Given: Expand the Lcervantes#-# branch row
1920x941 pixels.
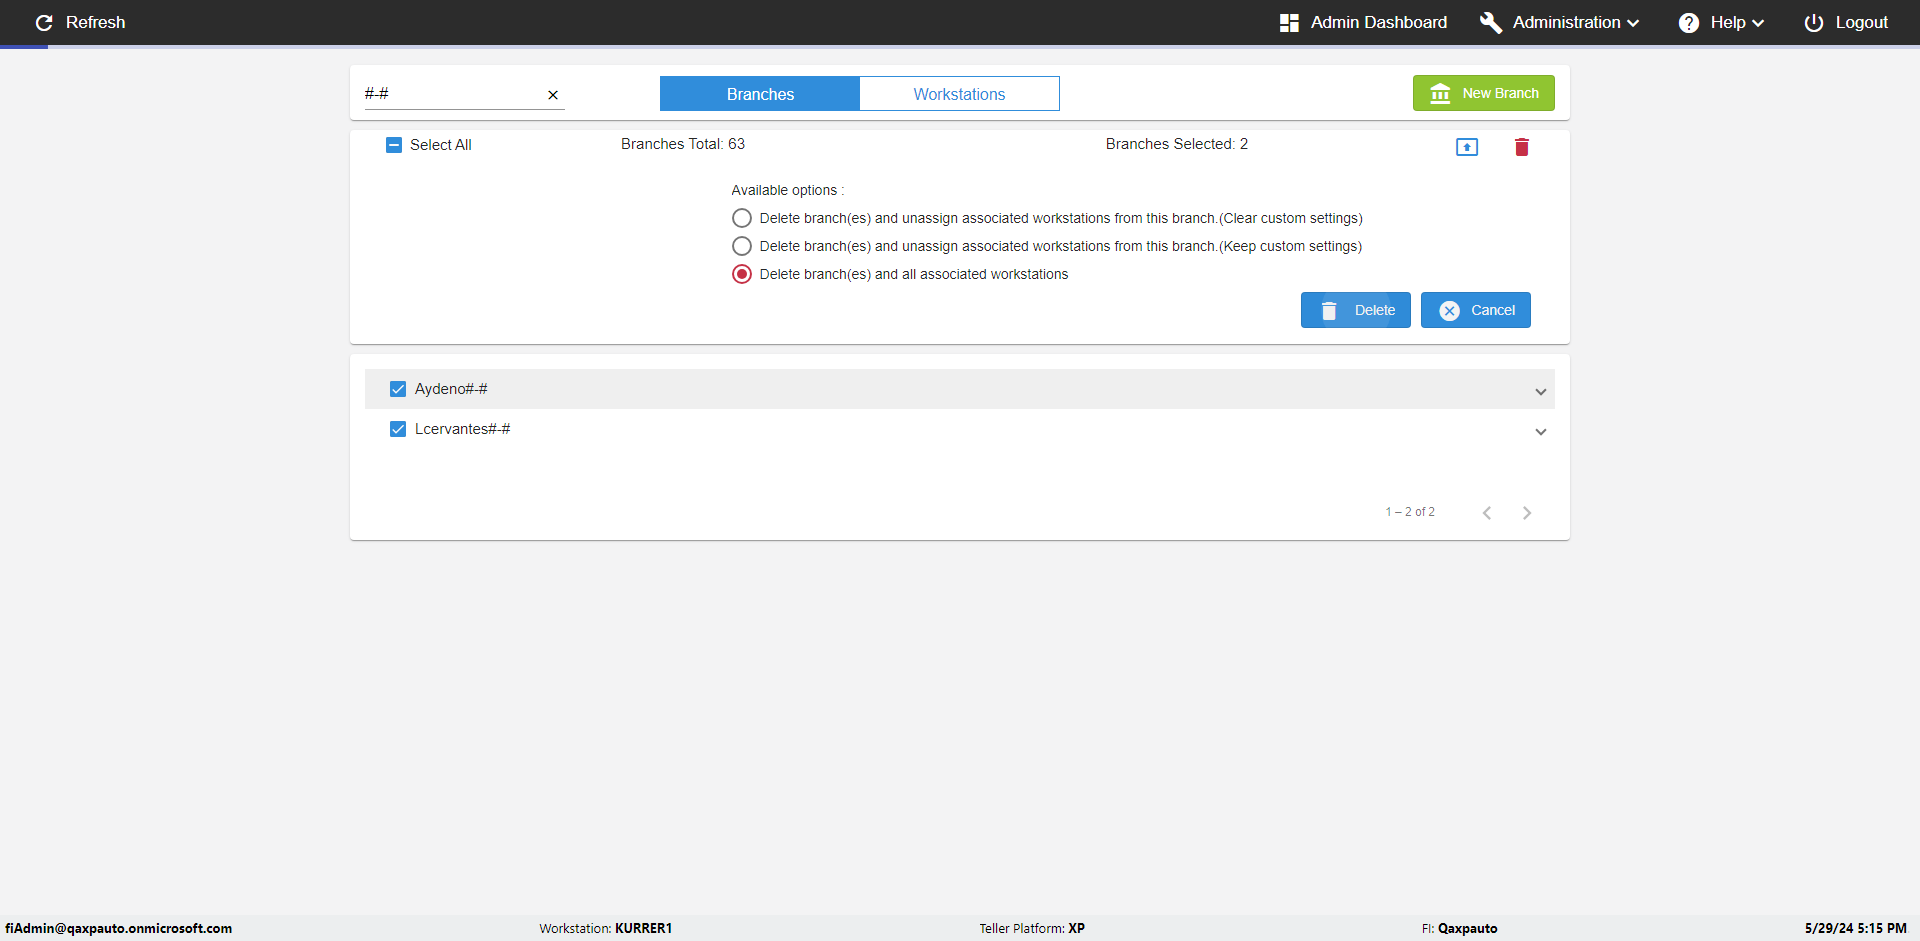Looking at the screenshot, I should click(x=1541, y=431).
